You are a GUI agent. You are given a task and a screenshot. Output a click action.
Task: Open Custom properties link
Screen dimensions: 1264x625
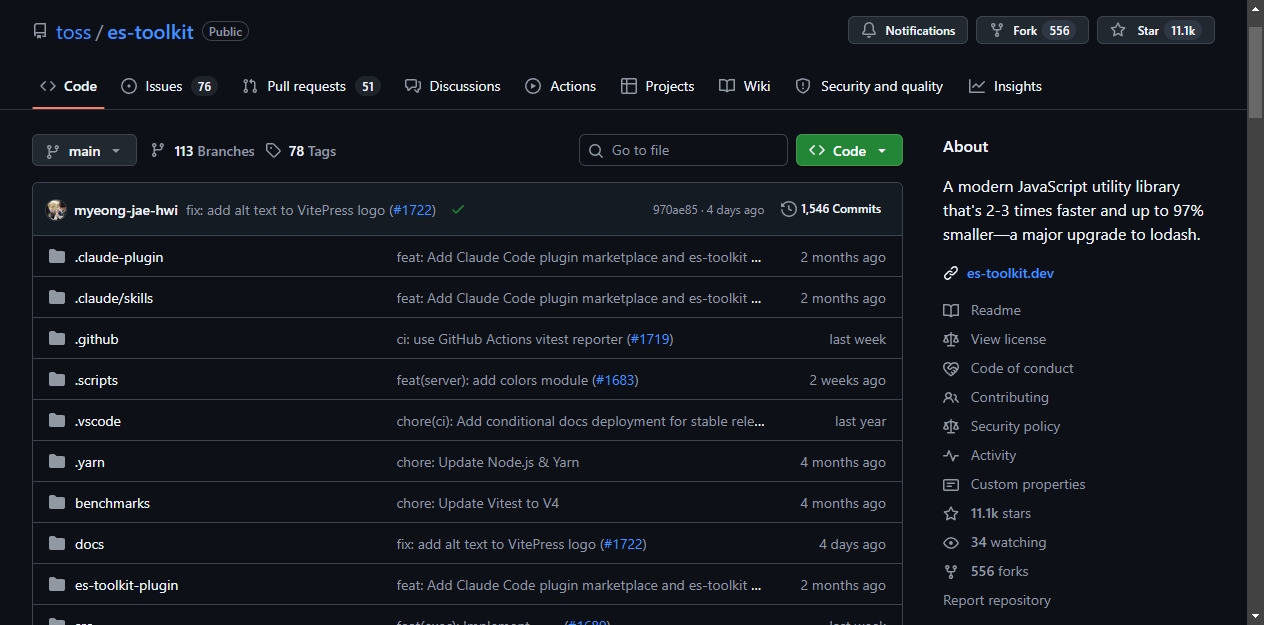1028,484
